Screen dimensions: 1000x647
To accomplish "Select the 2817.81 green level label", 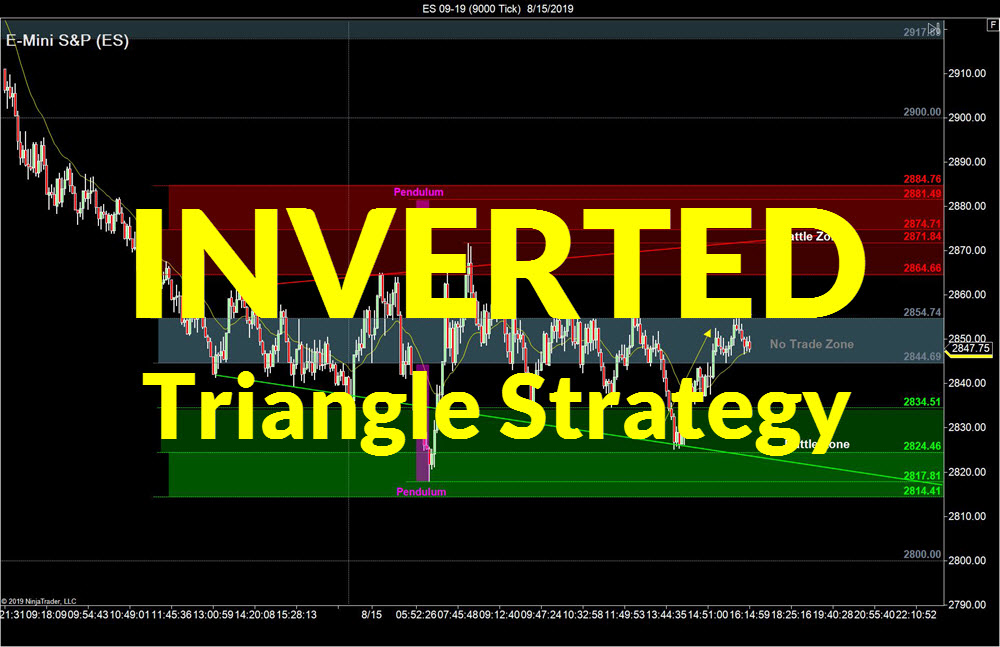I will tap(922, 475).
